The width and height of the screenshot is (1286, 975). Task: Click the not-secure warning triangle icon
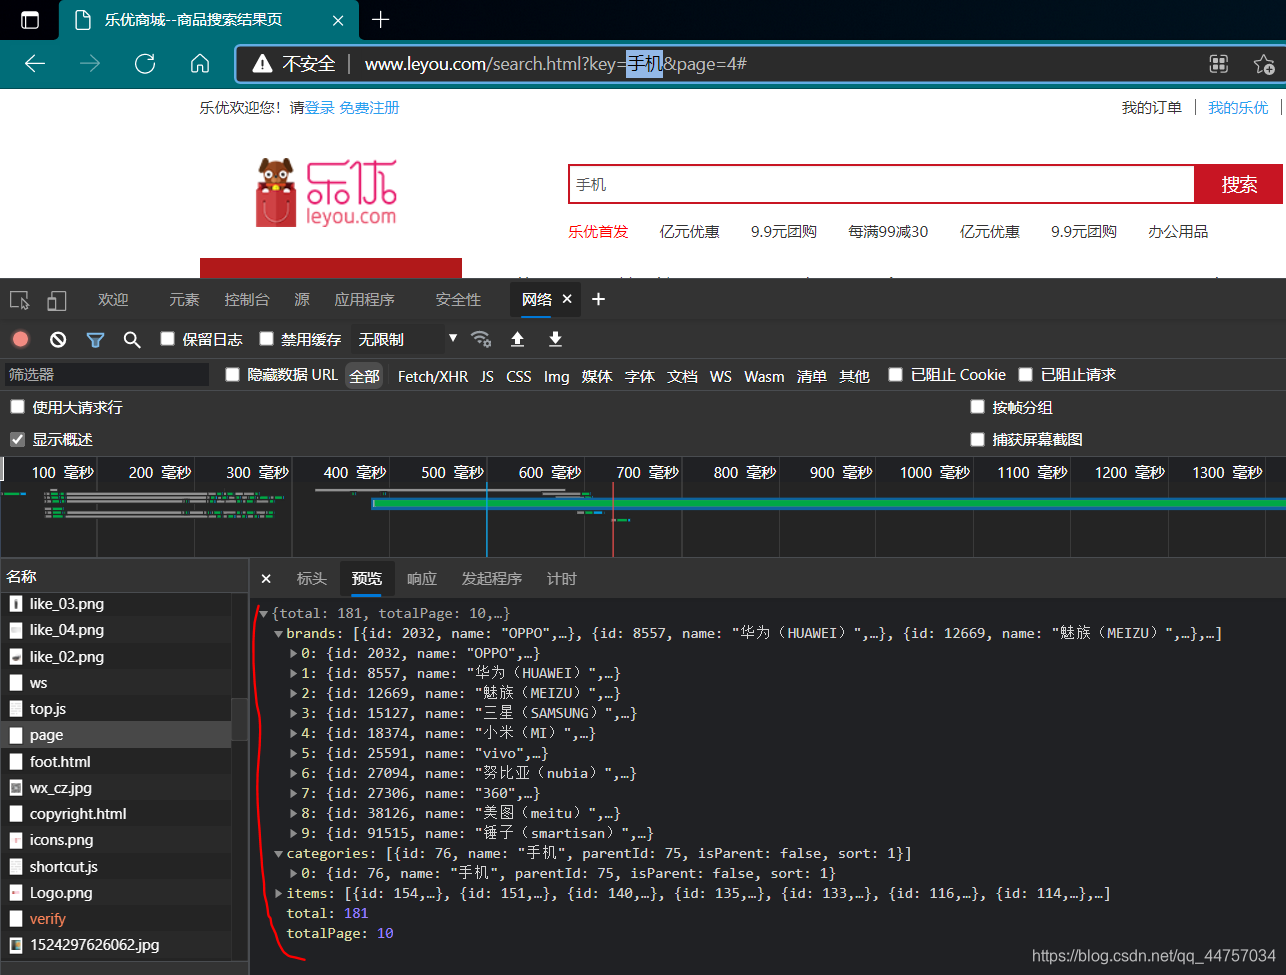point(262,64)
